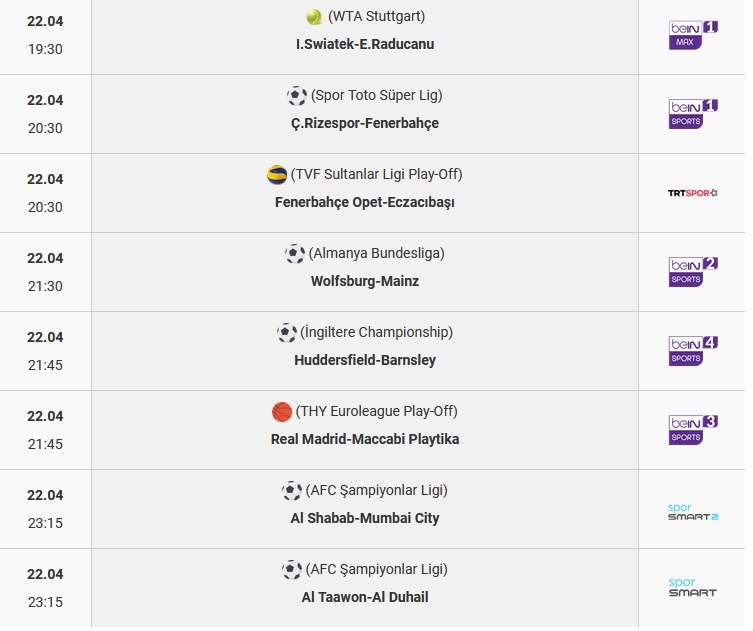Click the volleyball icon for TVF Sultanlar Ligi
The image size is (753, 631).
[x=277, y=175]
